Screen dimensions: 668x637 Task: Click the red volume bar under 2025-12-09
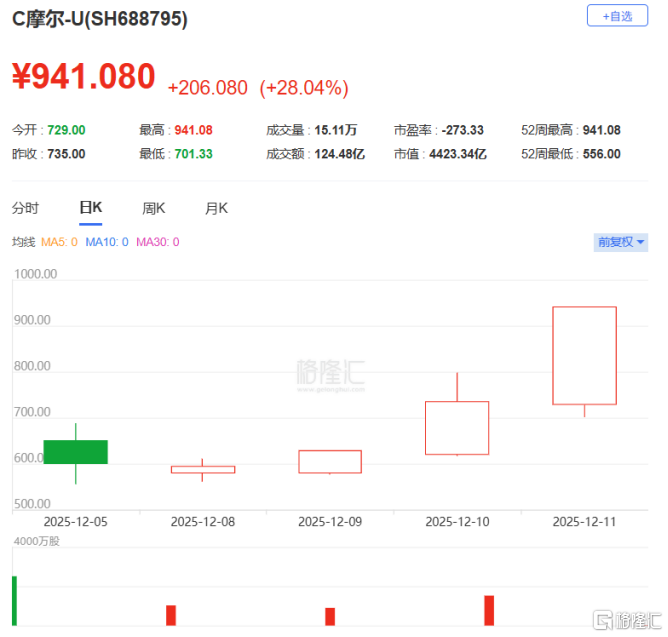point(330,616)
